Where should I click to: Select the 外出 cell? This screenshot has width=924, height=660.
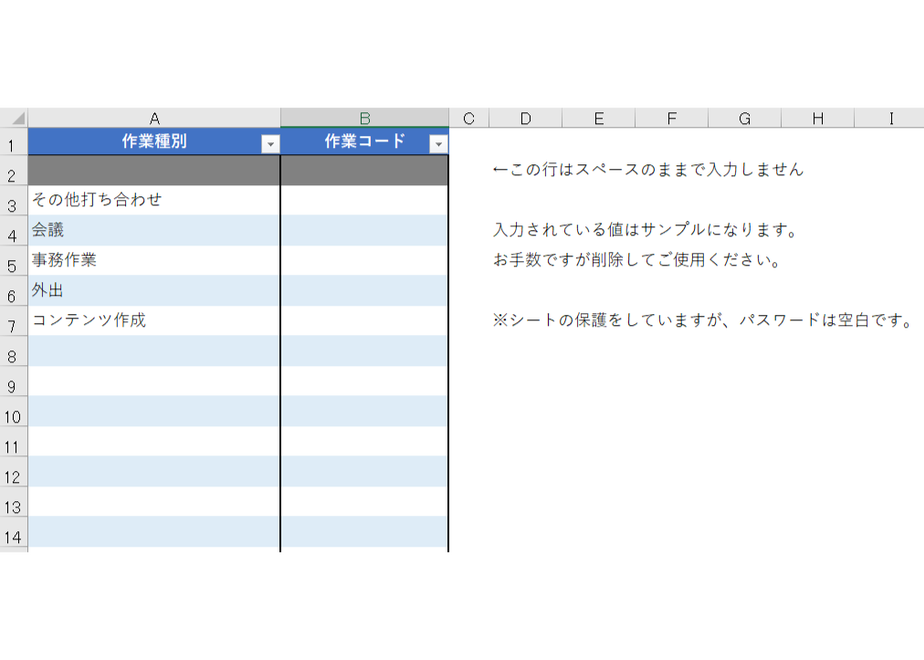[154, 291]
